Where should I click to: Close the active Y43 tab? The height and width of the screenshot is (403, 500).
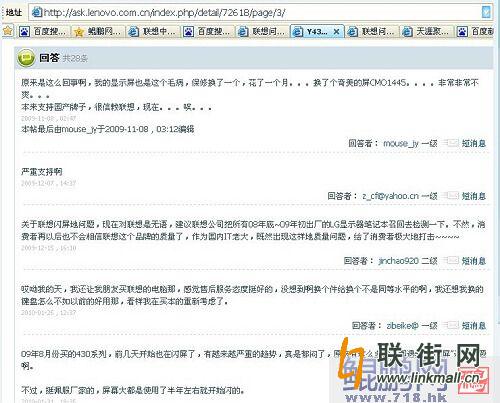pos(336,32)
